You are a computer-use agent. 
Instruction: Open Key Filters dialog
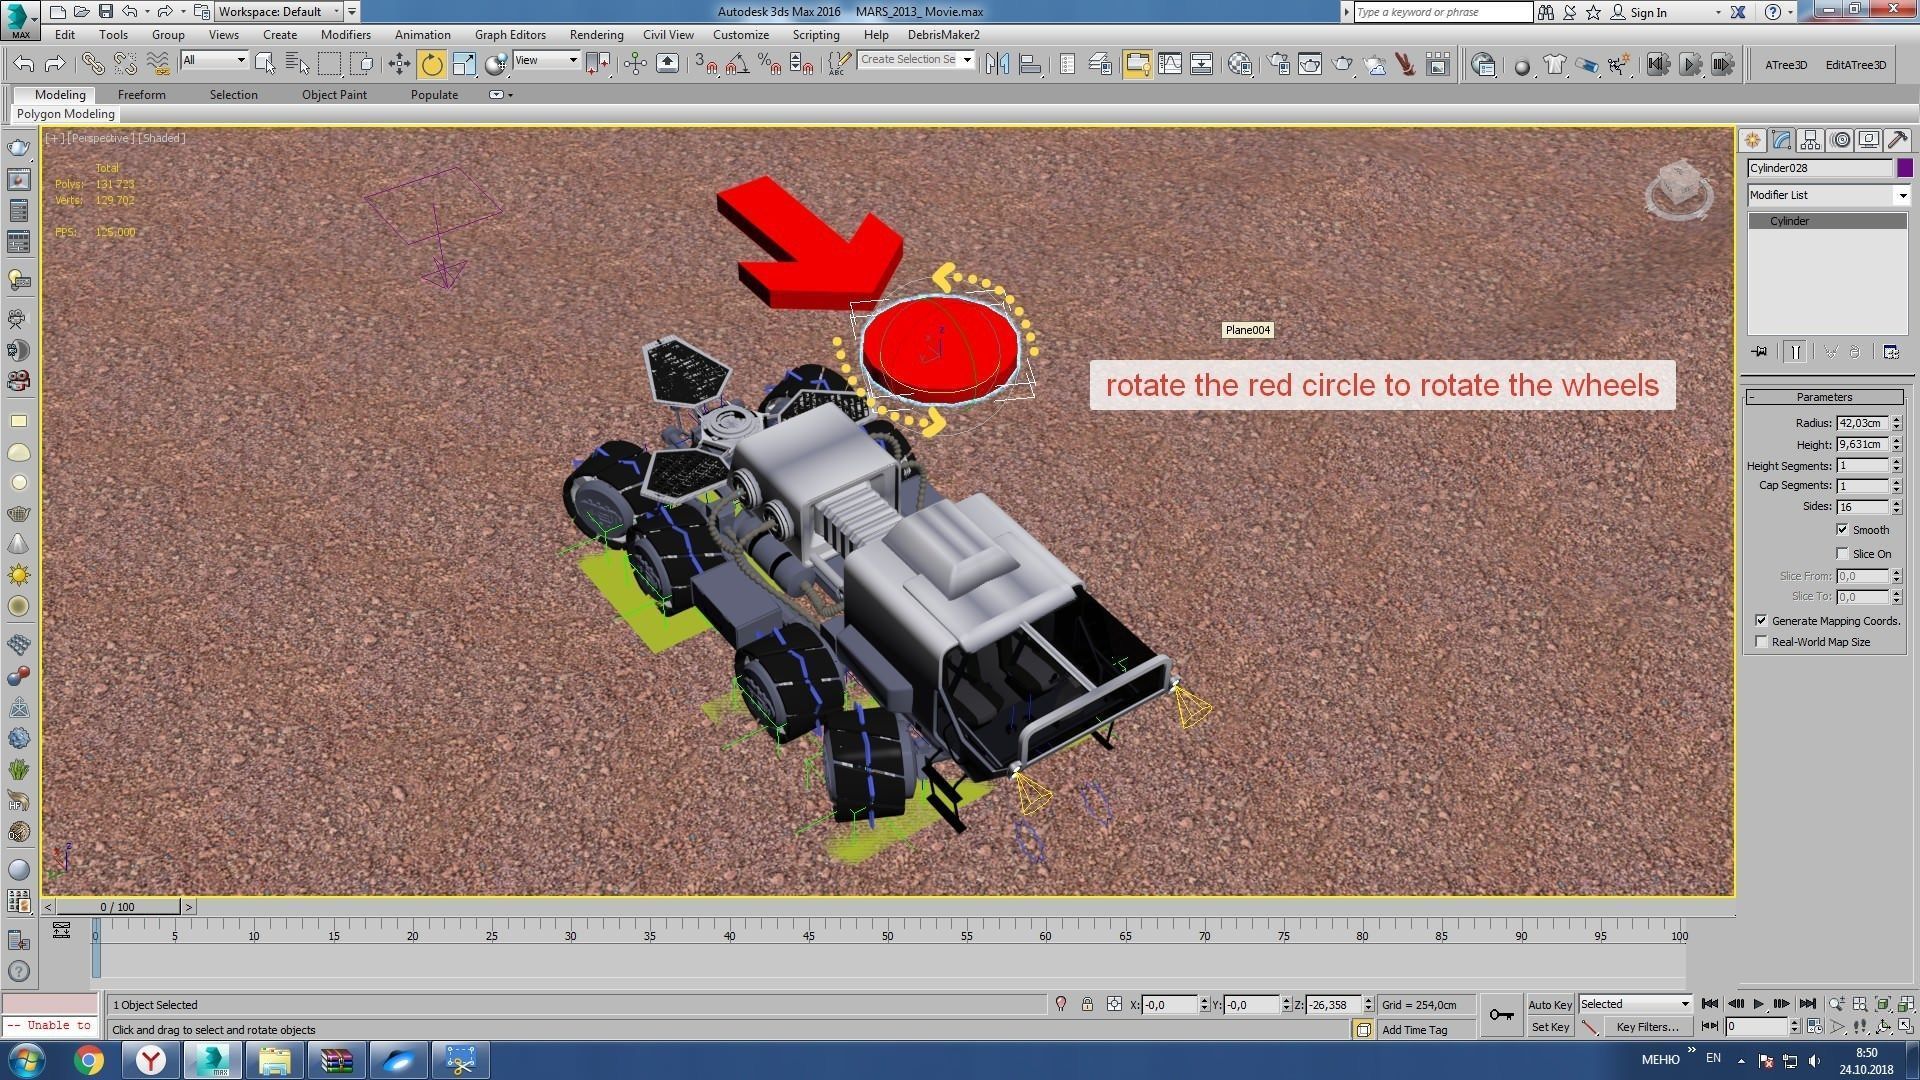(x=1646, y=1027)
